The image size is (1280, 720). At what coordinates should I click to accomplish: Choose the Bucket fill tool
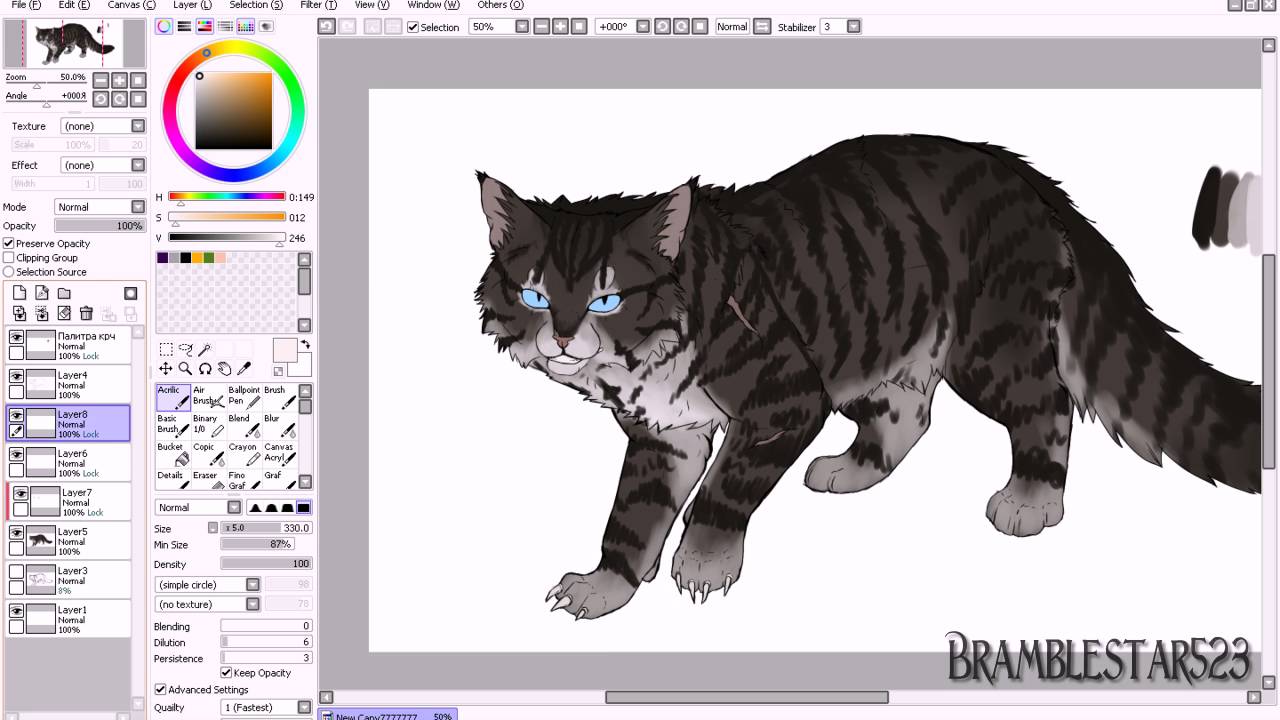[x=173, y=454]
